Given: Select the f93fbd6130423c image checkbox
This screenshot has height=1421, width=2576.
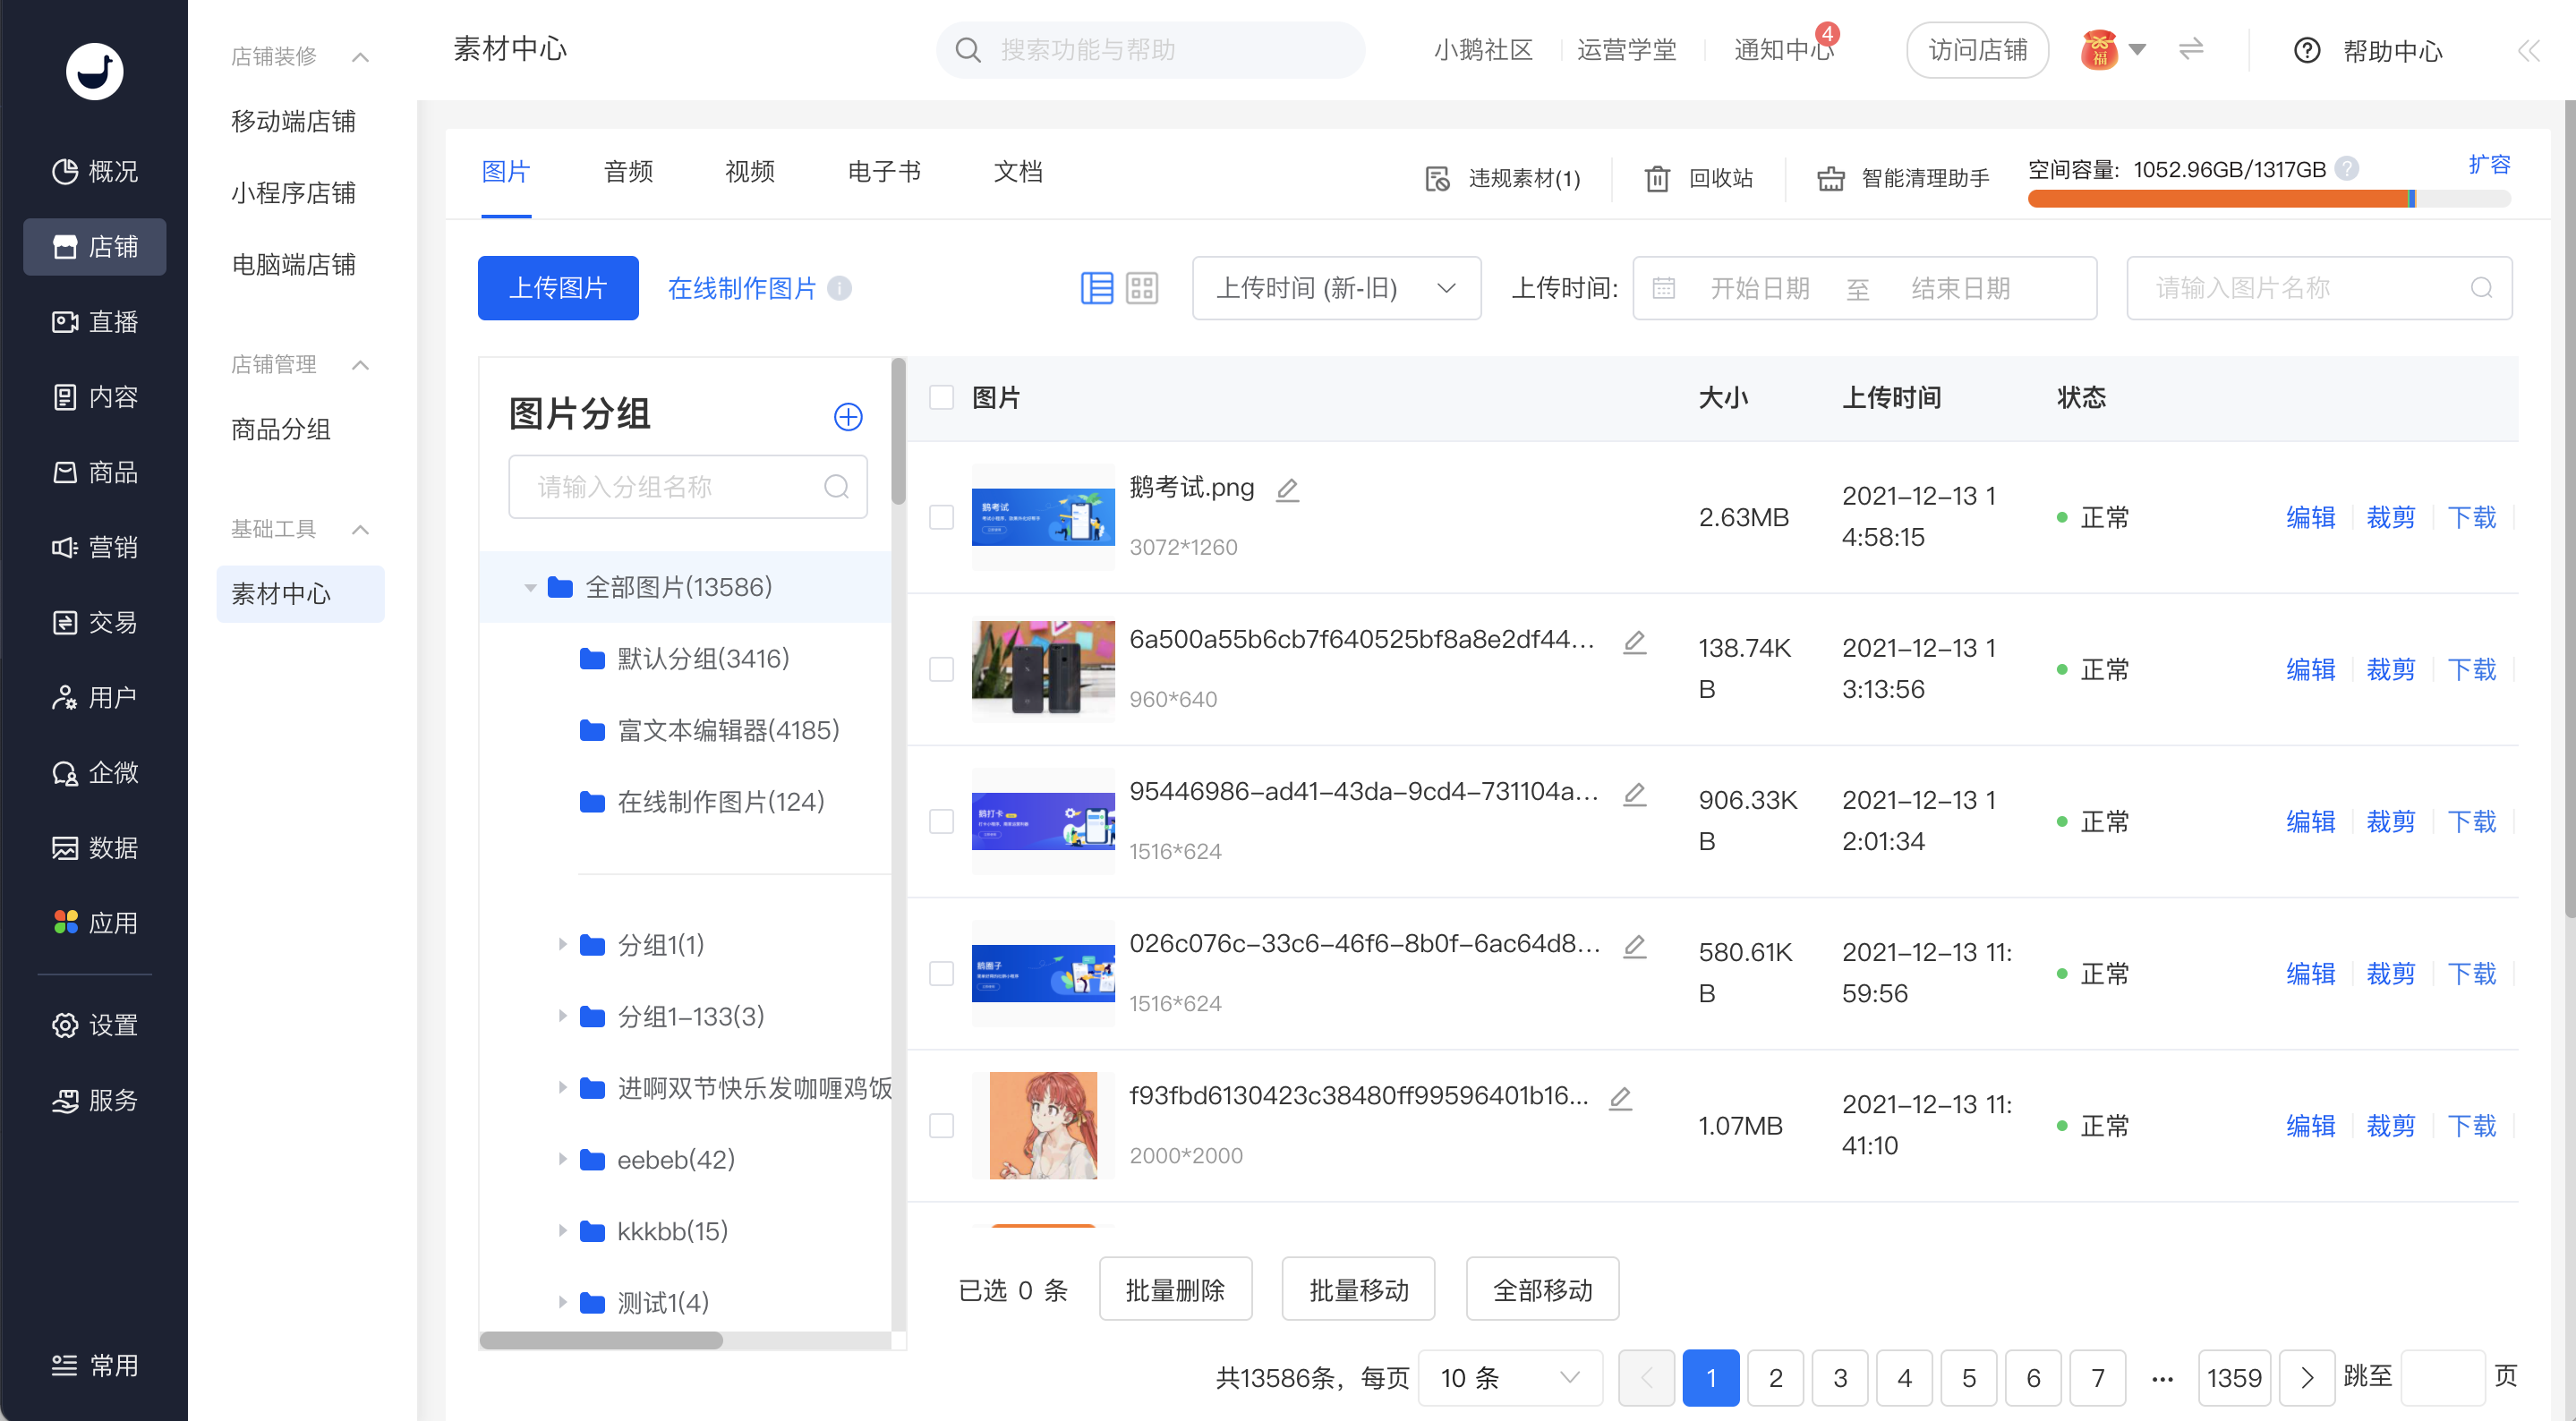Looking at the screenshot, I should [x=941, y=1125].
